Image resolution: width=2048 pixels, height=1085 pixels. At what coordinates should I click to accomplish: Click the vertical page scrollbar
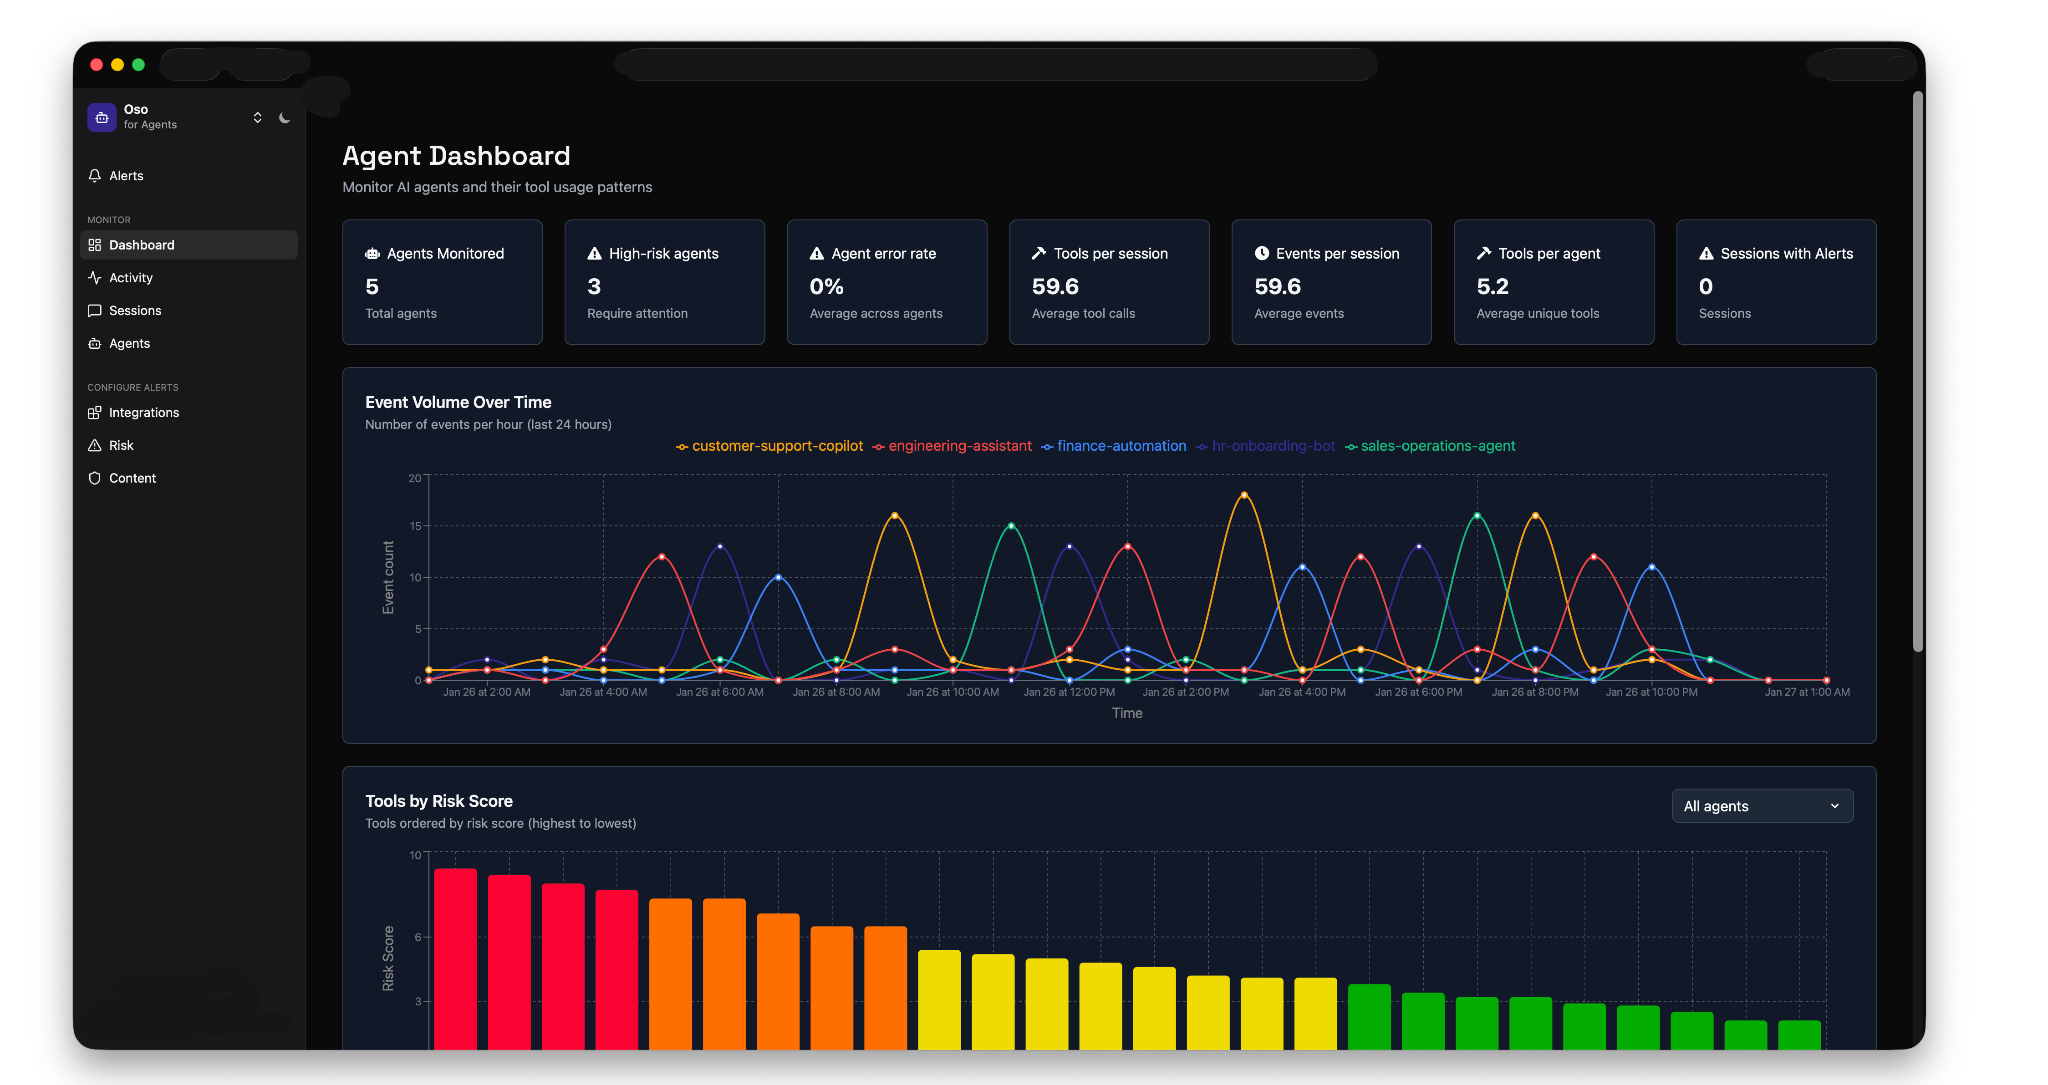[1918, 370]
